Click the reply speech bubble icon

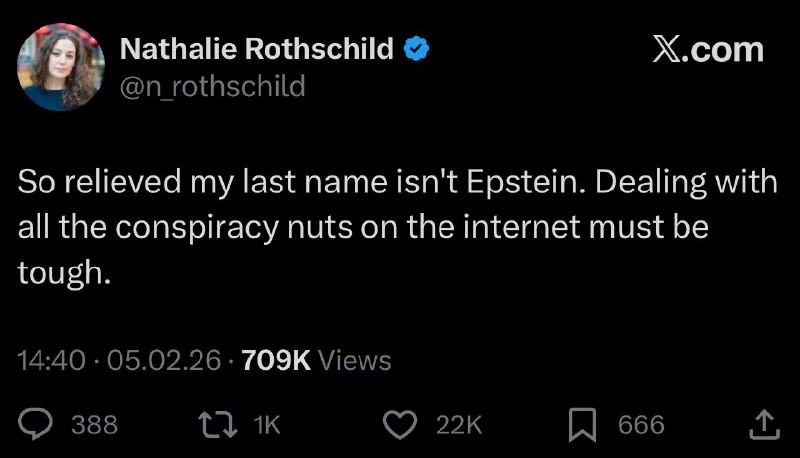(x=36, y=425)
